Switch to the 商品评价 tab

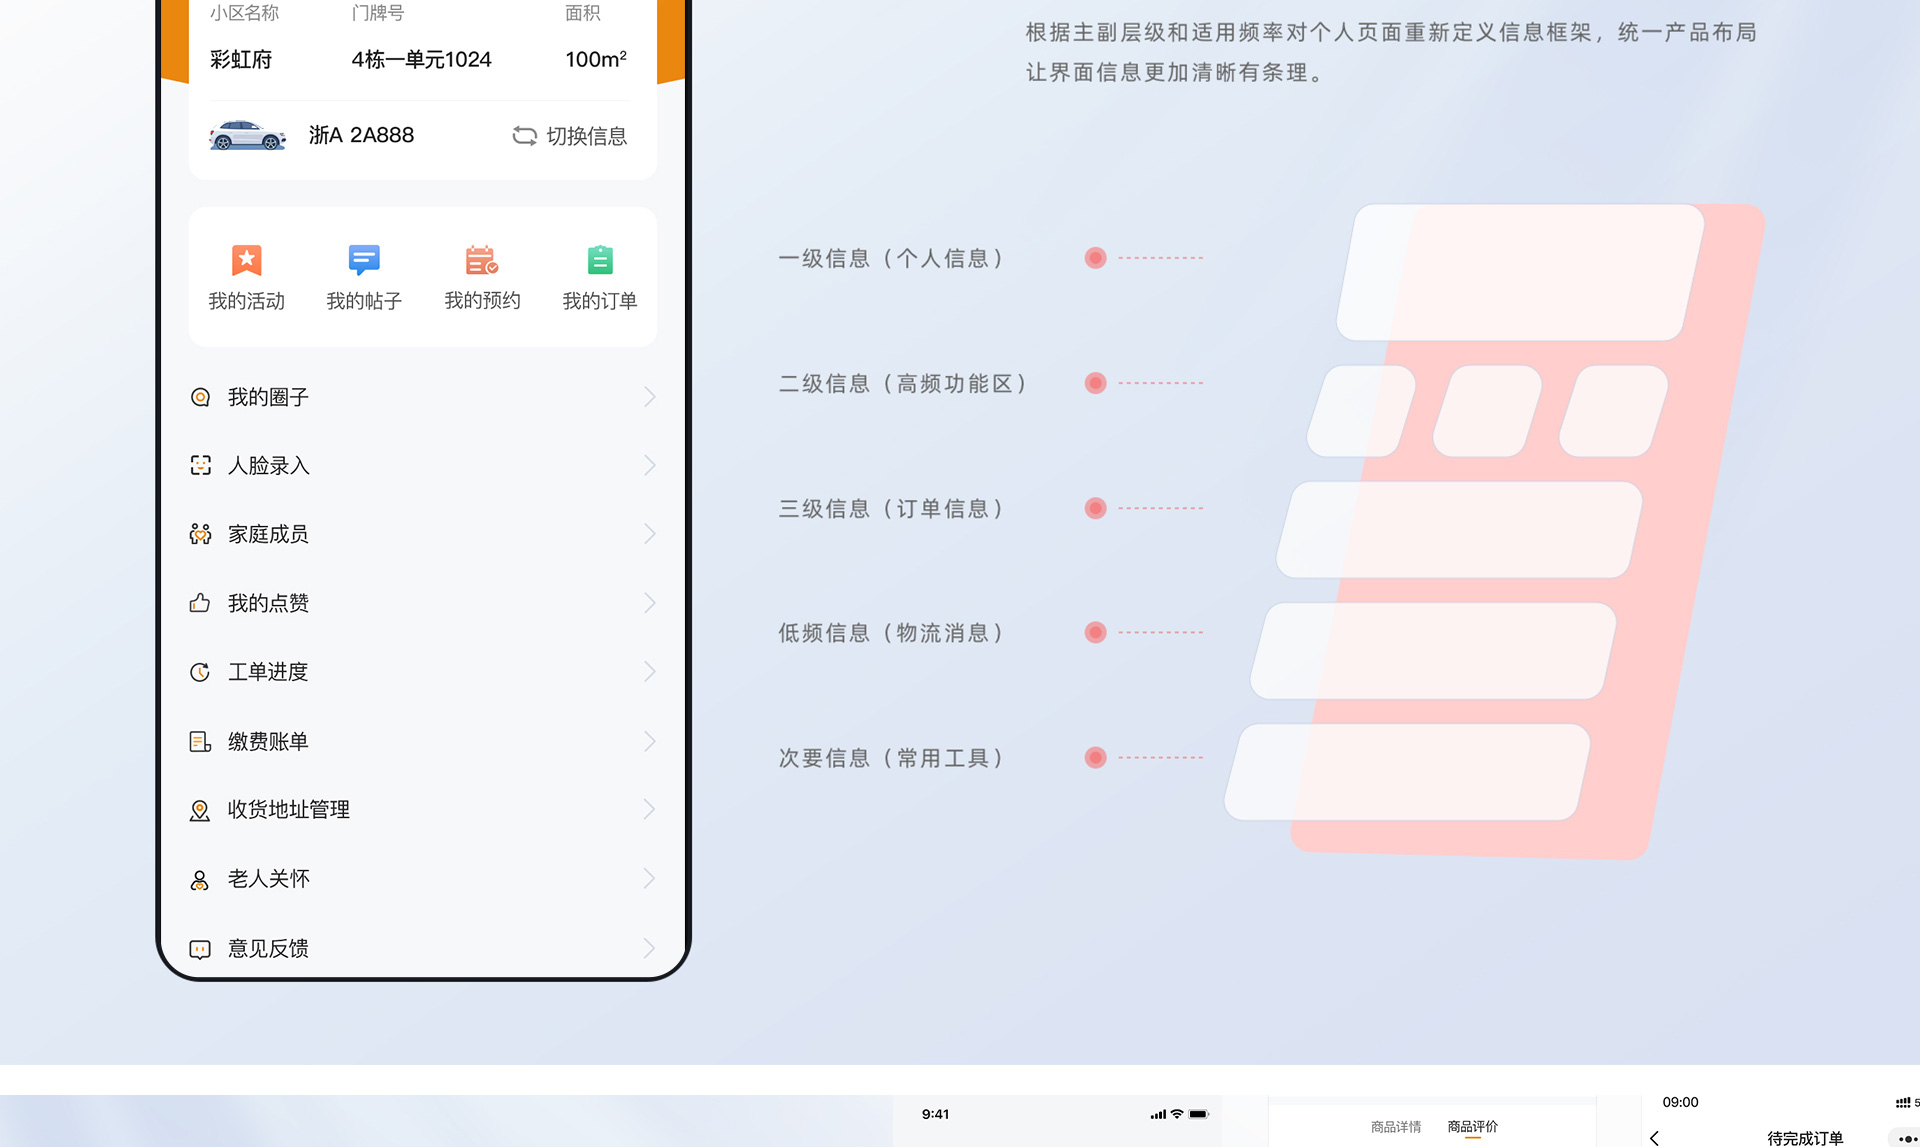pos(1471,1125)
